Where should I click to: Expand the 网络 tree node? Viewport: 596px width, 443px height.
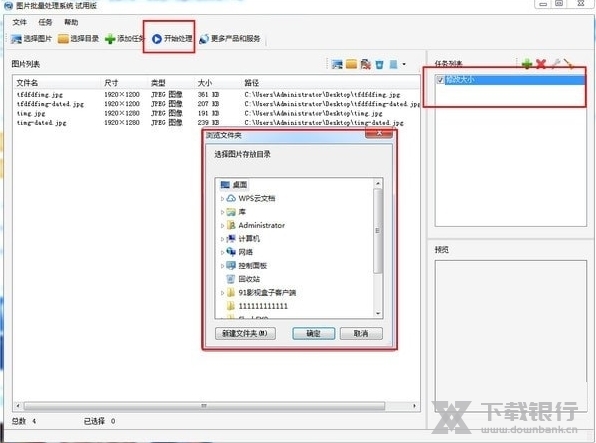[222, 252]
